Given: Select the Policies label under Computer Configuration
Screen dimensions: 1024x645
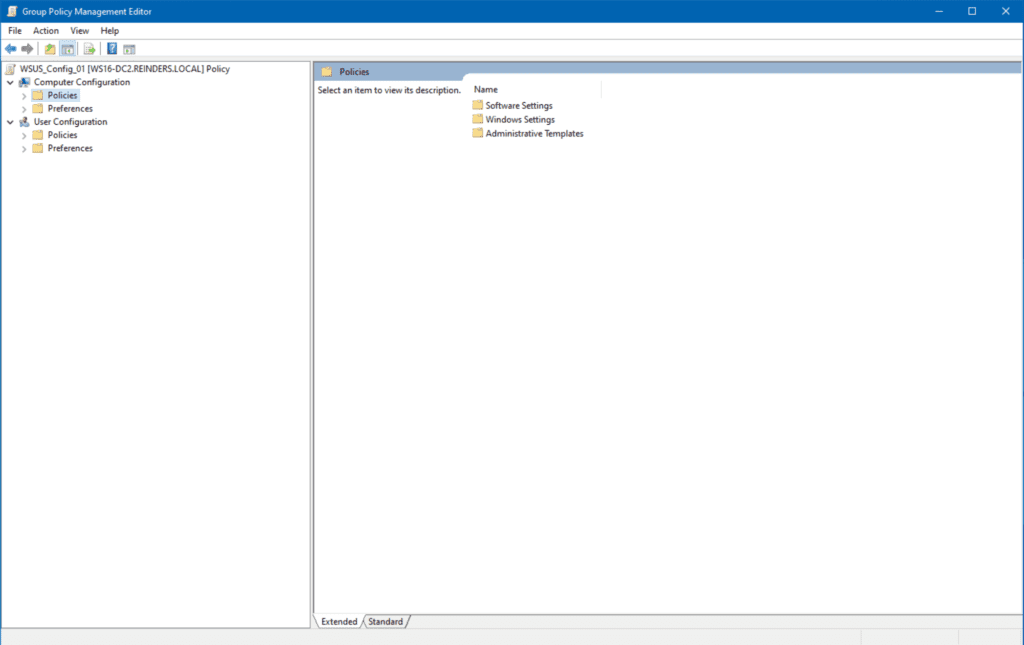Looking at the screenshot, I should tap(62, 95).
